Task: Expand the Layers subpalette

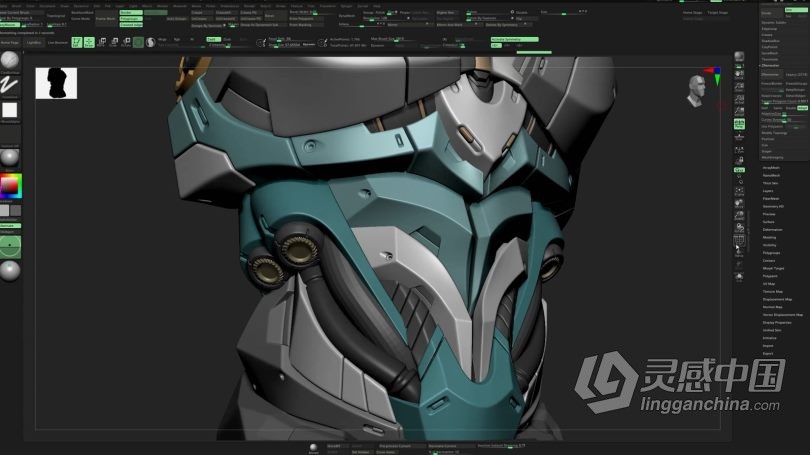Action: click(768, 191)
